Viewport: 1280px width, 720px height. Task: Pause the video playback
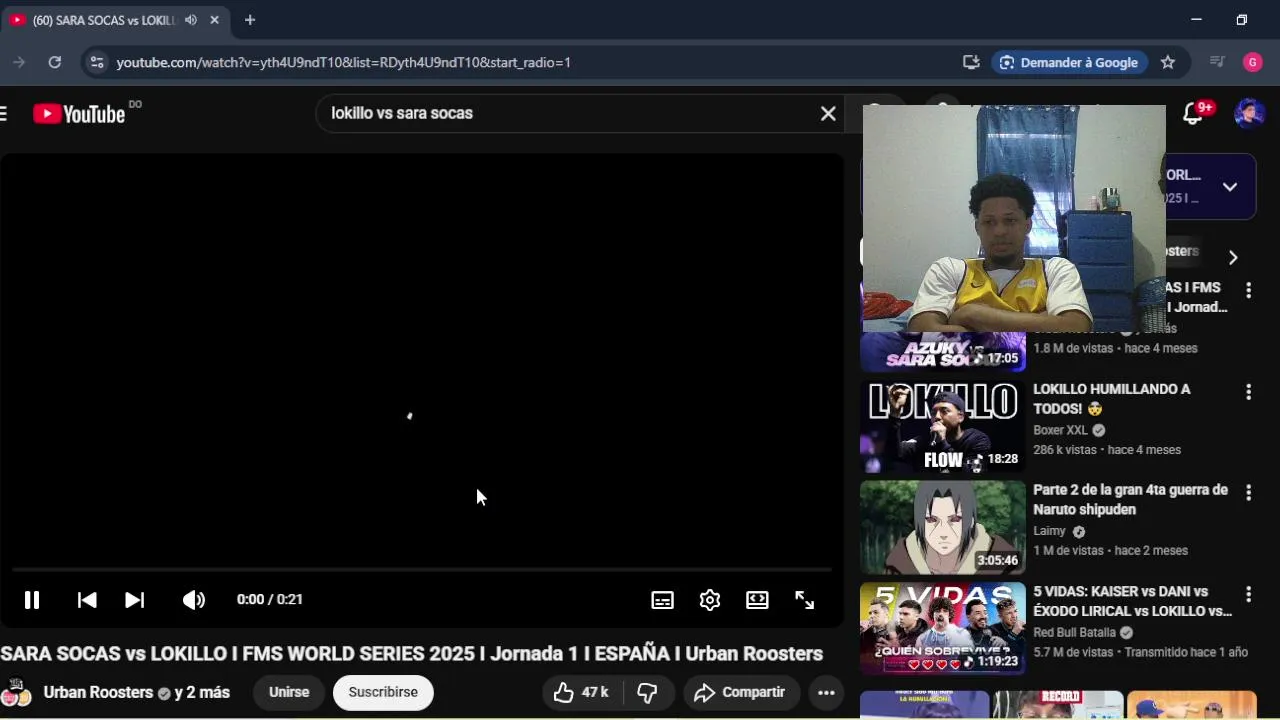pyautogui.click(x=32, y=600)
